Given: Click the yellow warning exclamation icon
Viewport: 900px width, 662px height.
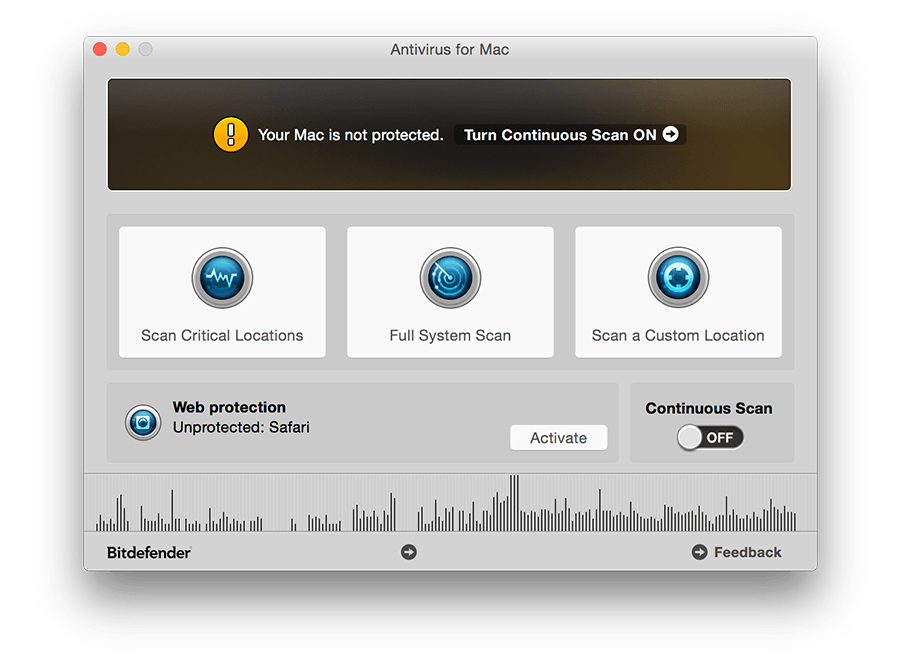Looking at the screenshot, I should pos(231,135).
